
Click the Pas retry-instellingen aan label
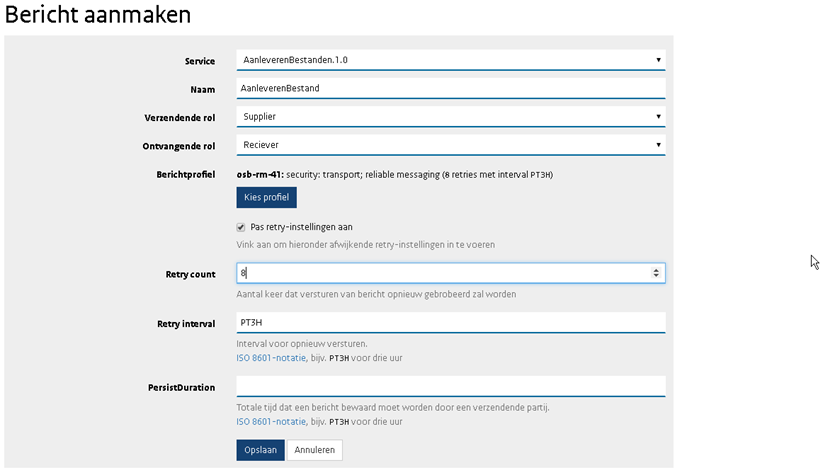pyautogui.click(x=301, y=227)
